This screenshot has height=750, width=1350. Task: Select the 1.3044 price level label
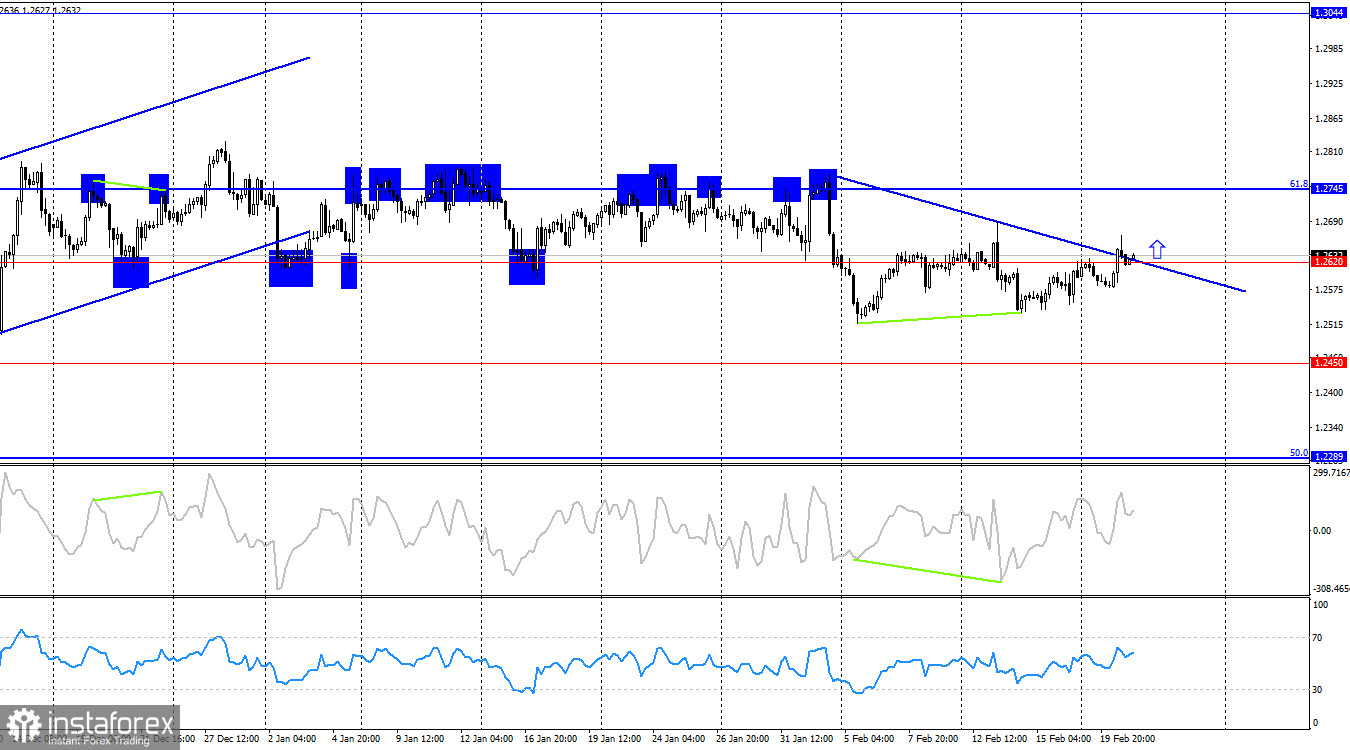[x=1329, y=13]
